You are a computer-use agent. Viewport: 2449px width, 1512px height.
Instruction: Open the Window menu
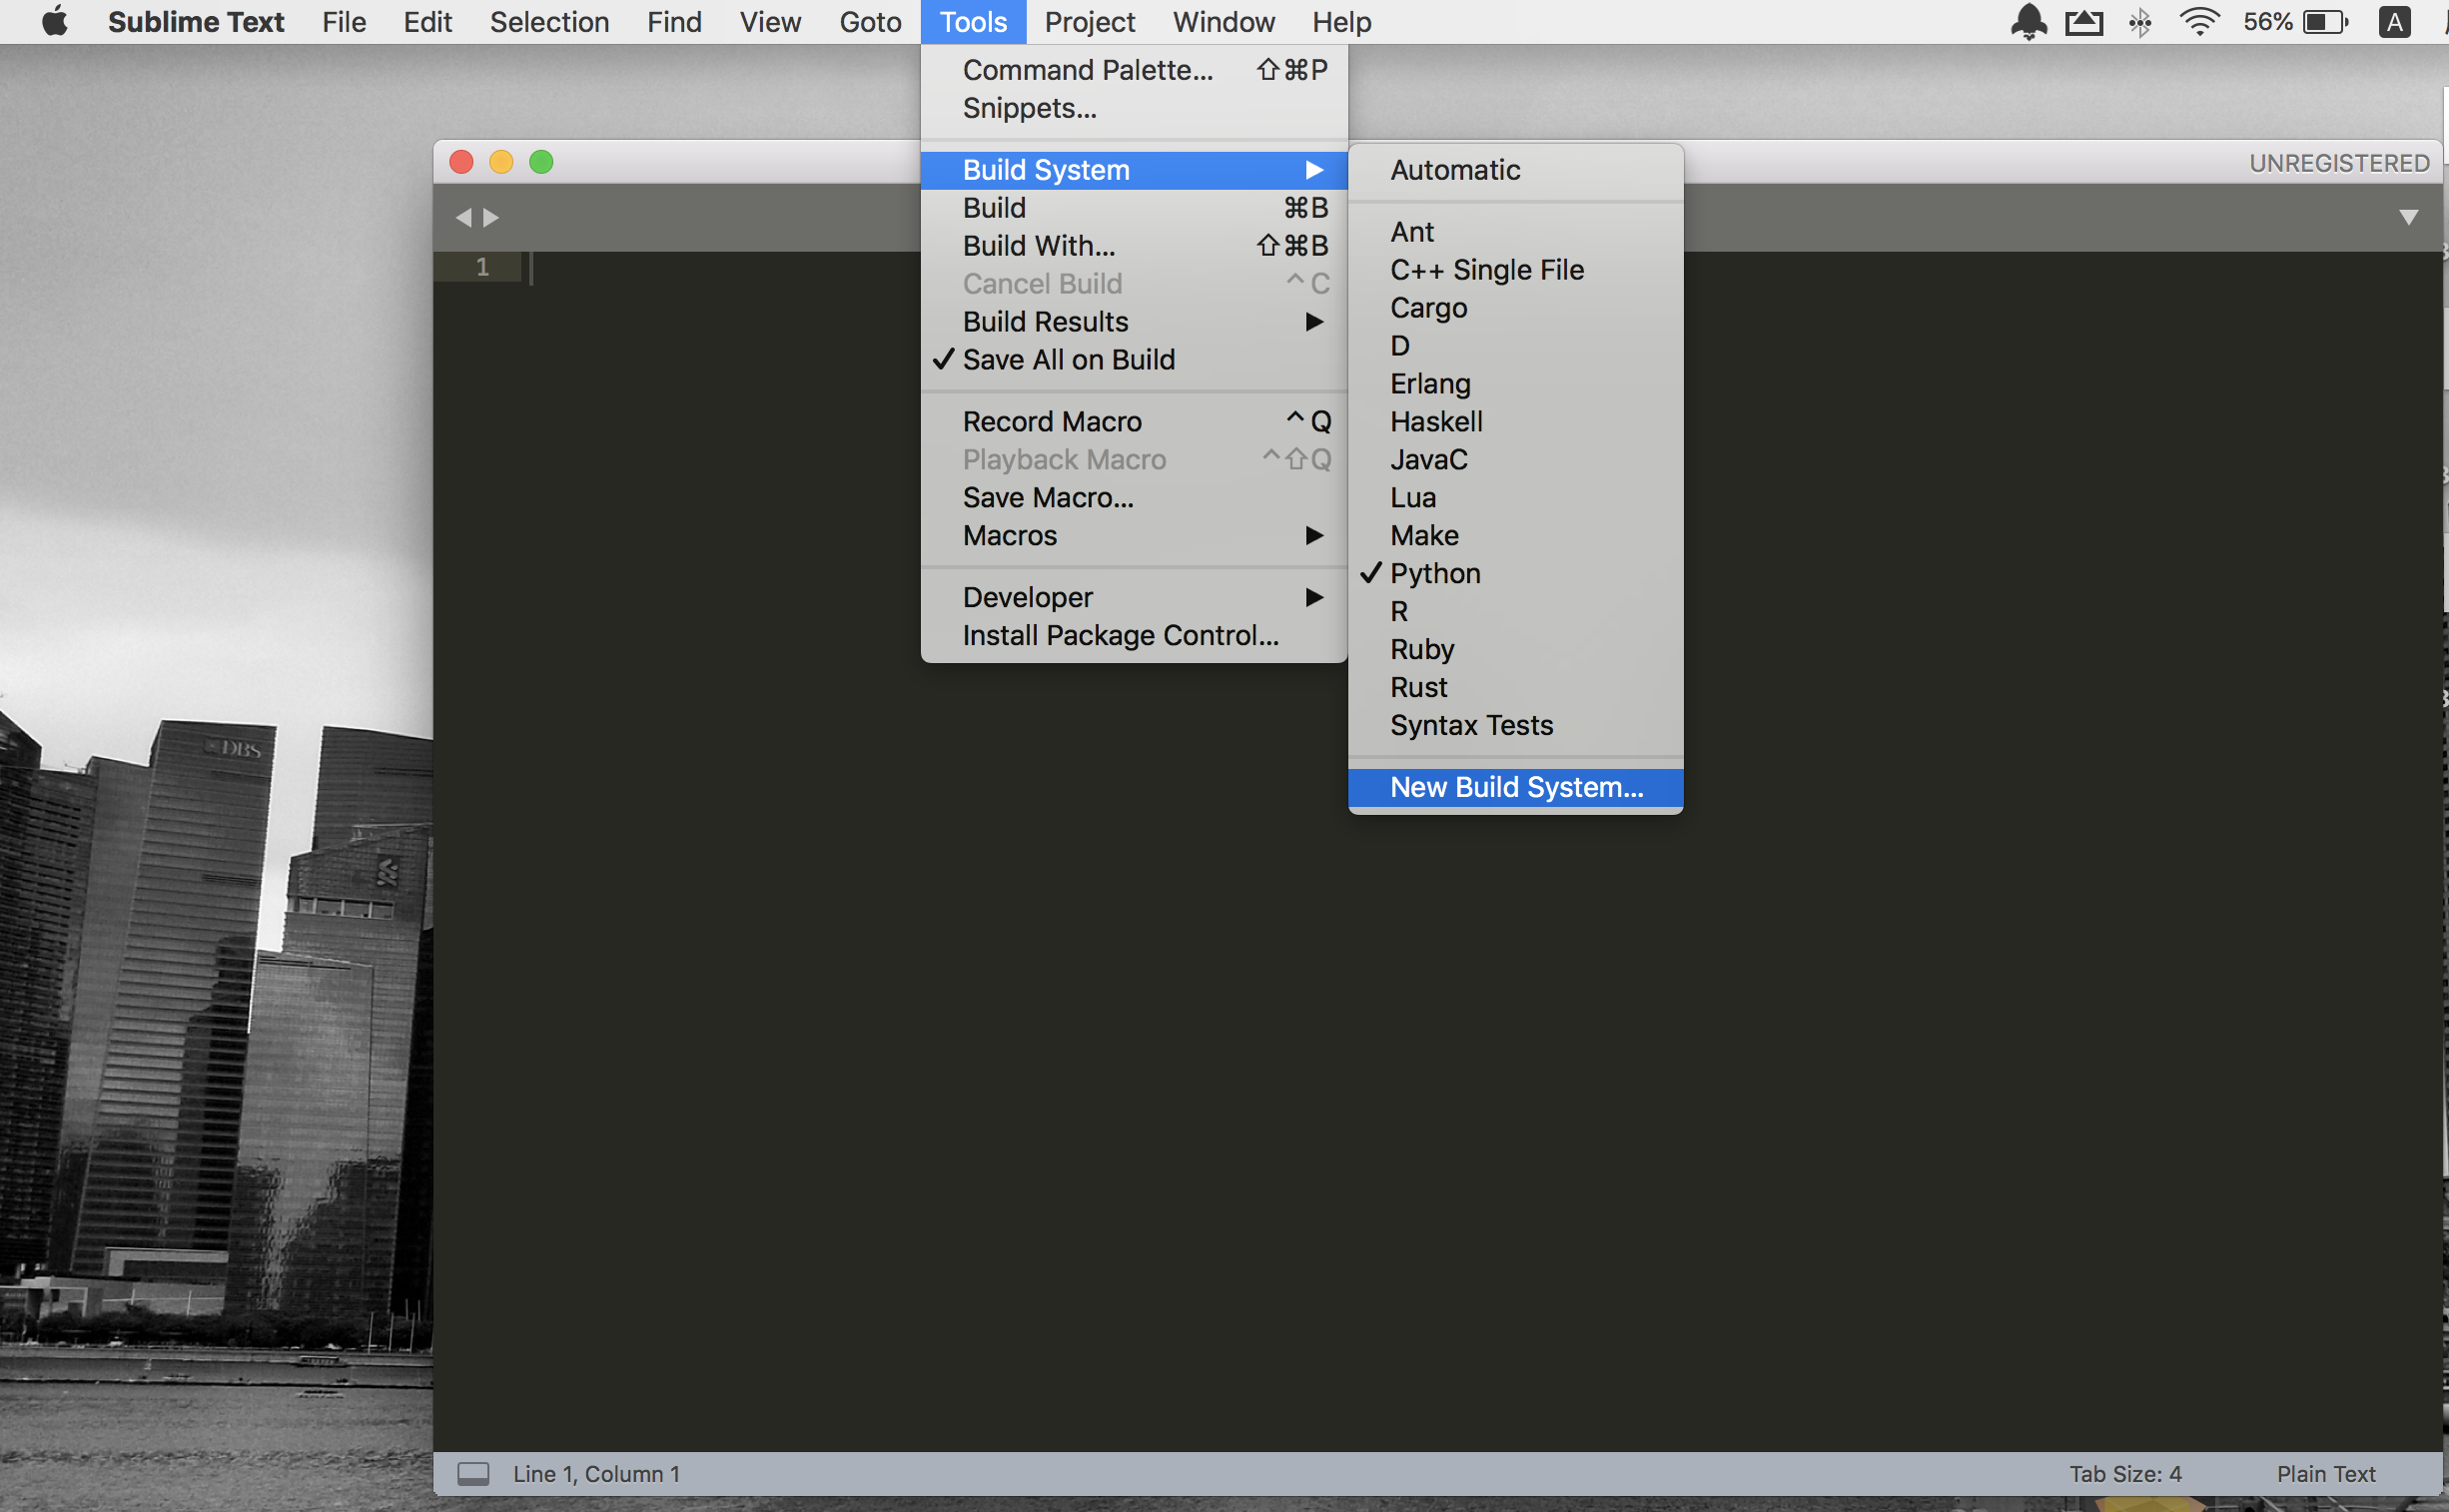pyautogui.click(x=1223, y=21)
